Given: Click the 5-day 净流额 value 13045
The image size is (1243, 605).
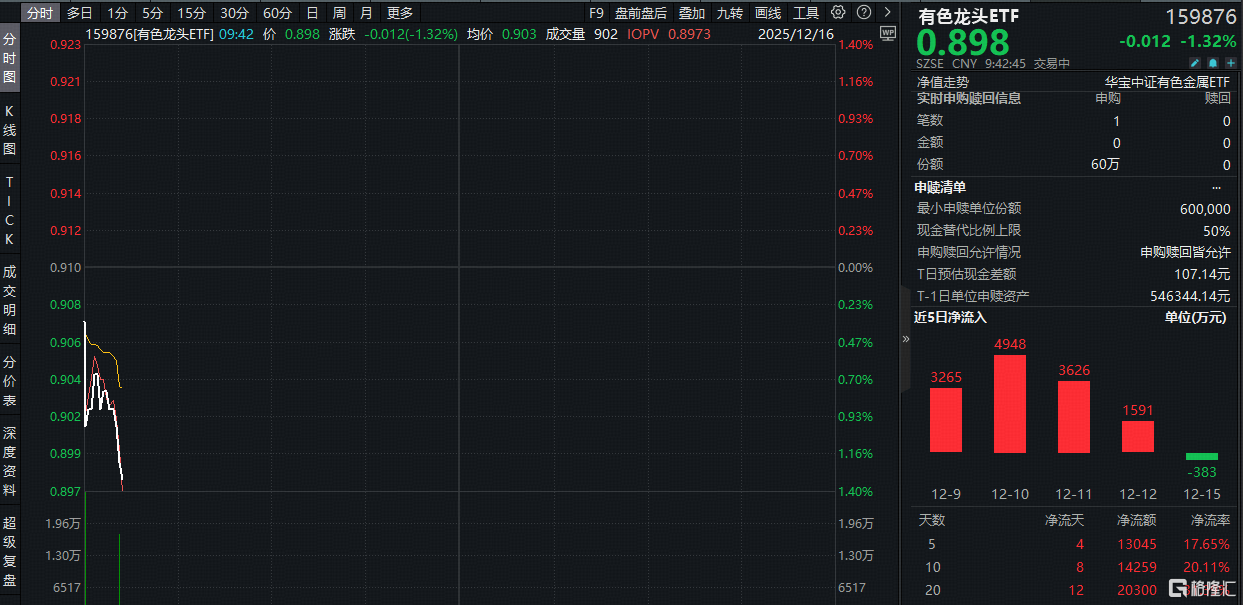Looking at the screenshot, I should coord(1138,544).
